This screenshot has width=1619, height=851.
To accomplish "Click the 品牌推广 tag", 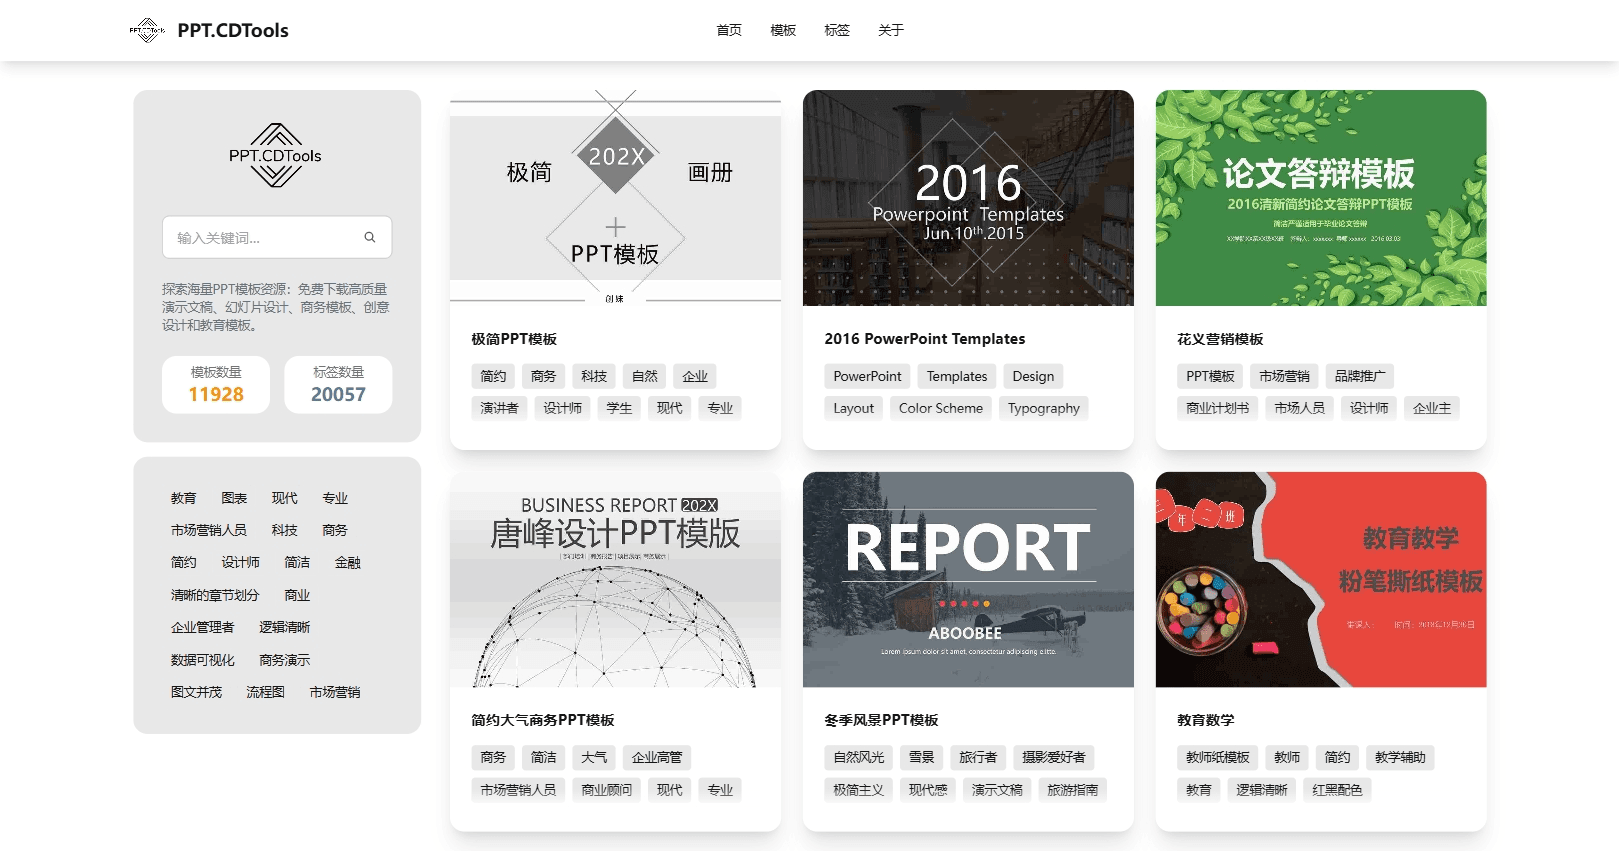I will [1360, 376].
